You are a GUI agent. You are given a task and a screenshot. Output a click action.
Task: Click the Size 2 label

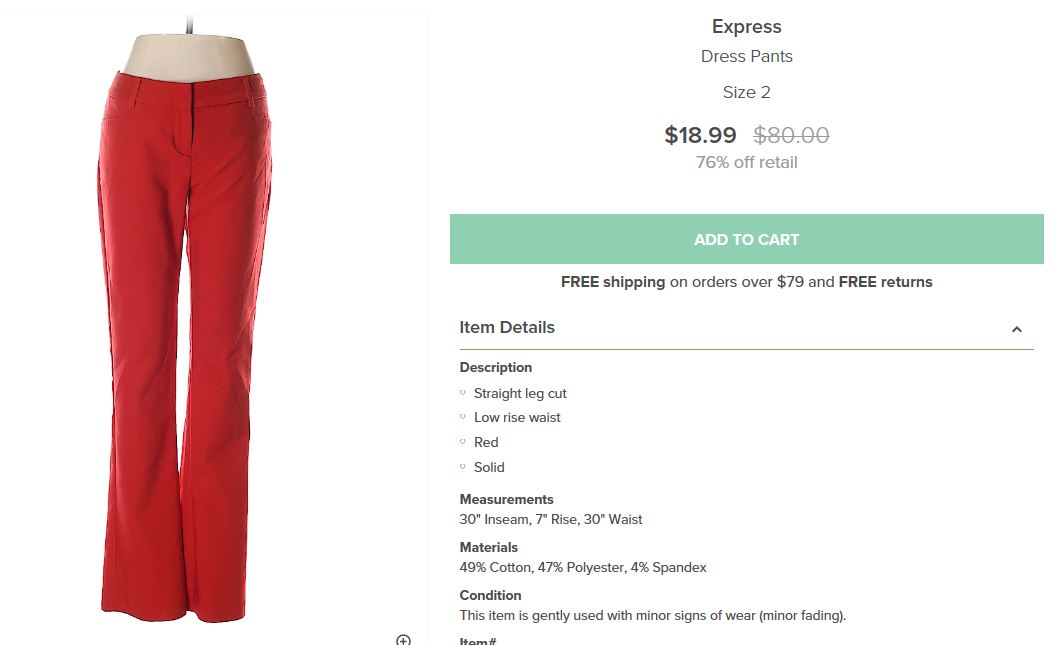coord(746,91)
